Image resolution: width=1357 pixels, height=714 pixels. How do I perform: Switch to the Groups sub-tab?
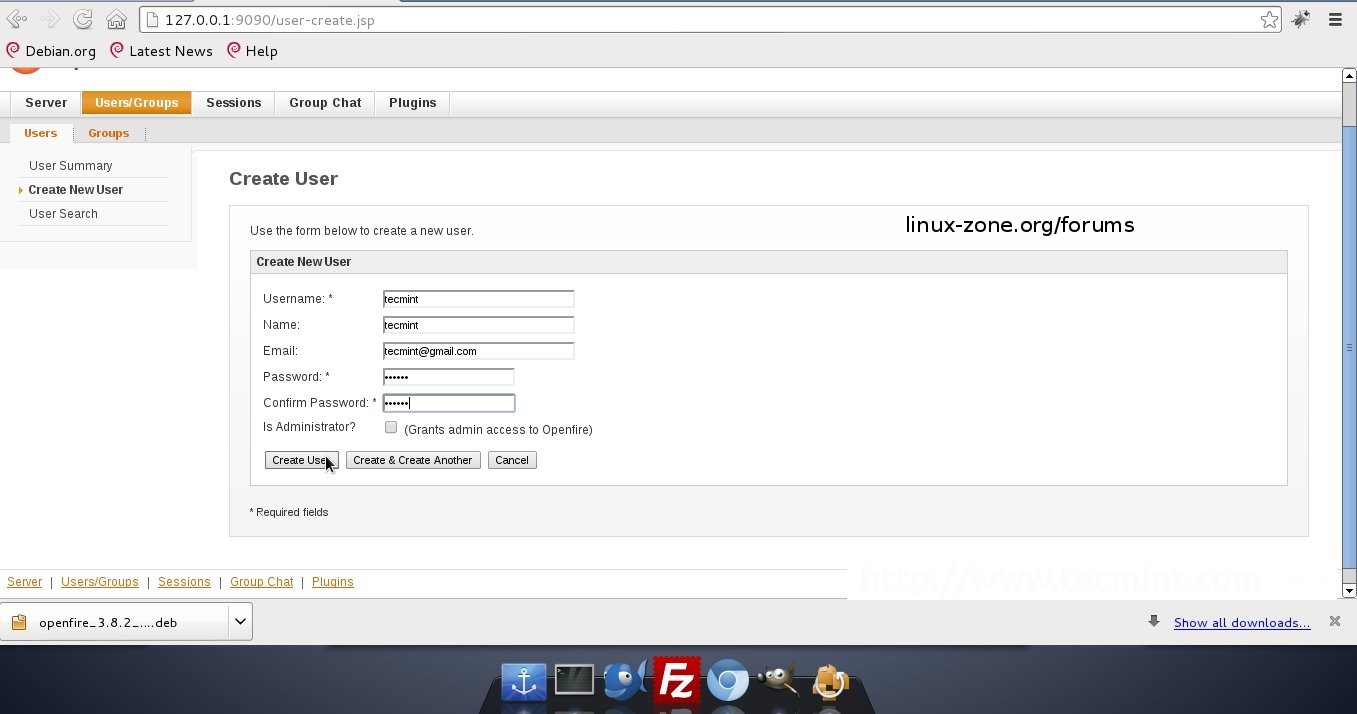[x=108, y=133]
